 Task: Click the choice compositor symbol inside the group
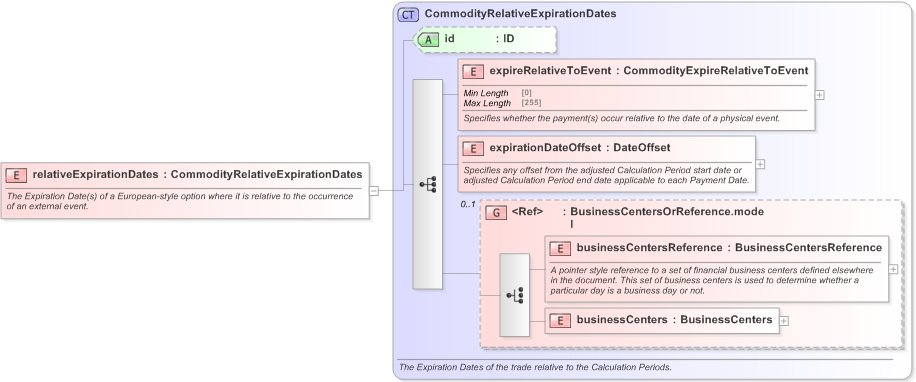515,295
